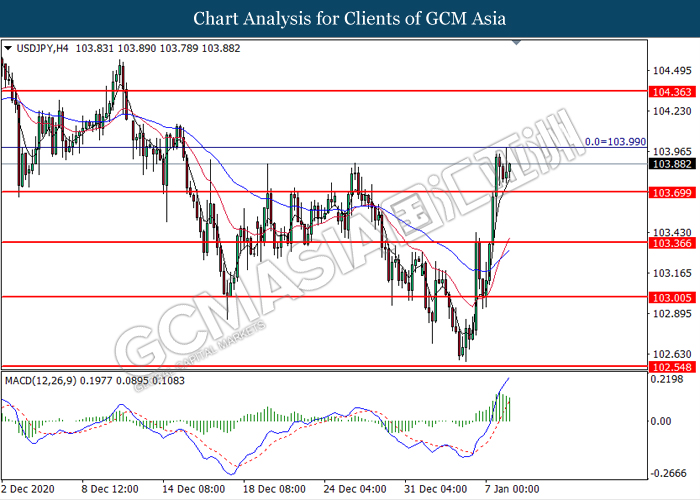Click the MACD zero level label 0.00

662,421
